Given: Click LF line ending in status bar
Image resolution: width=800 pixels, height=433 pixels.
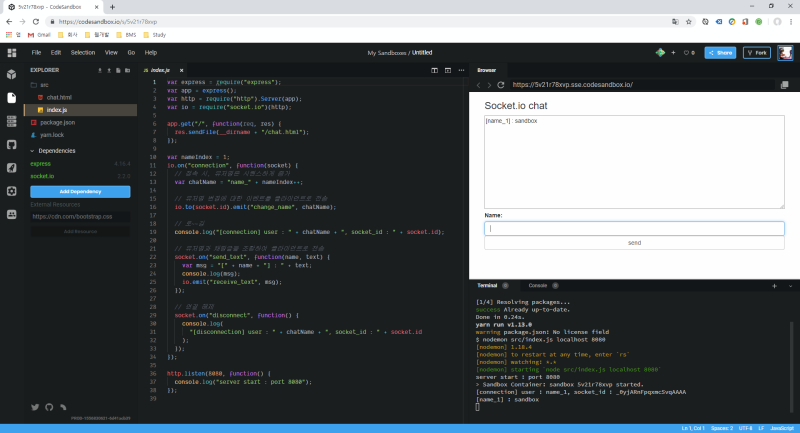Looking at the screenshot, I should 761,428.
